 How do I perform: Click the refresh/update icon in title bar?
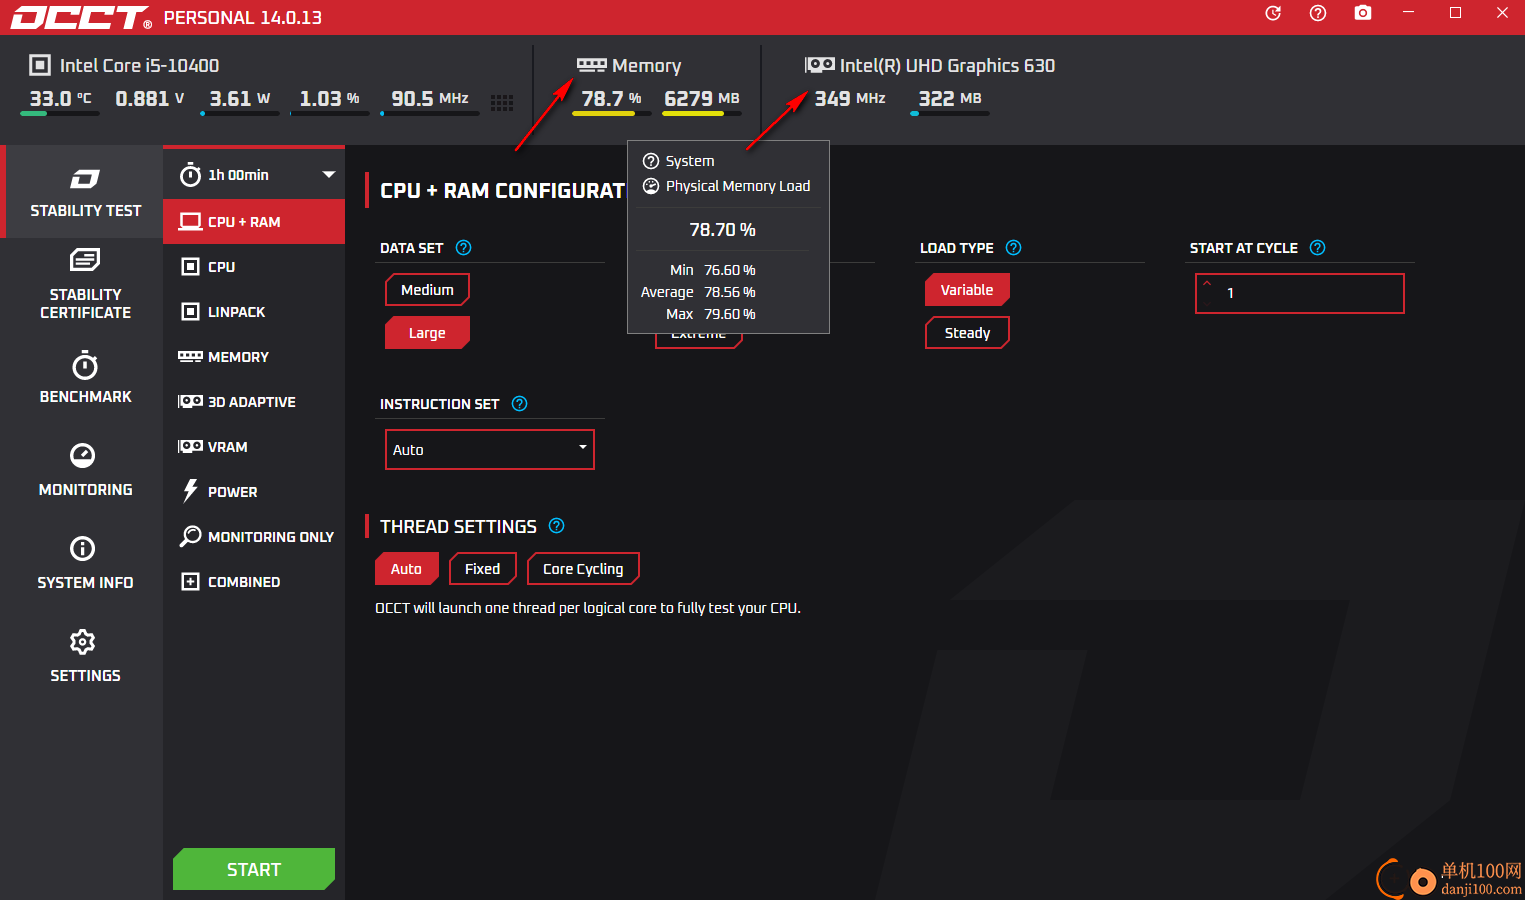(x=1273, y=13)
